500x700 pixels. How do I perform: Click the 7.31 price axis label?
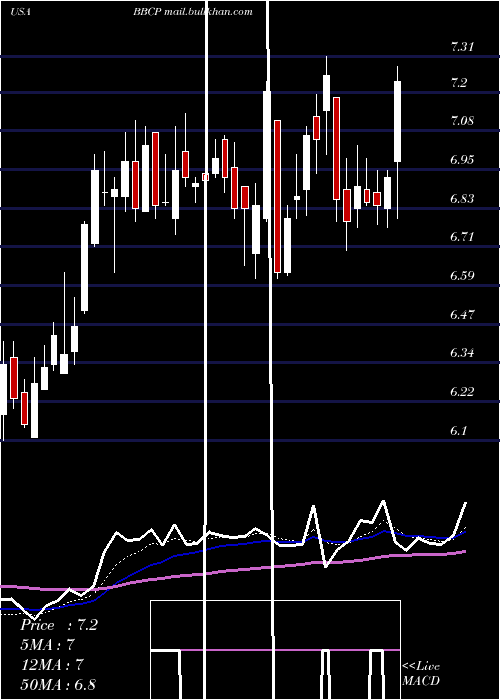462,46
